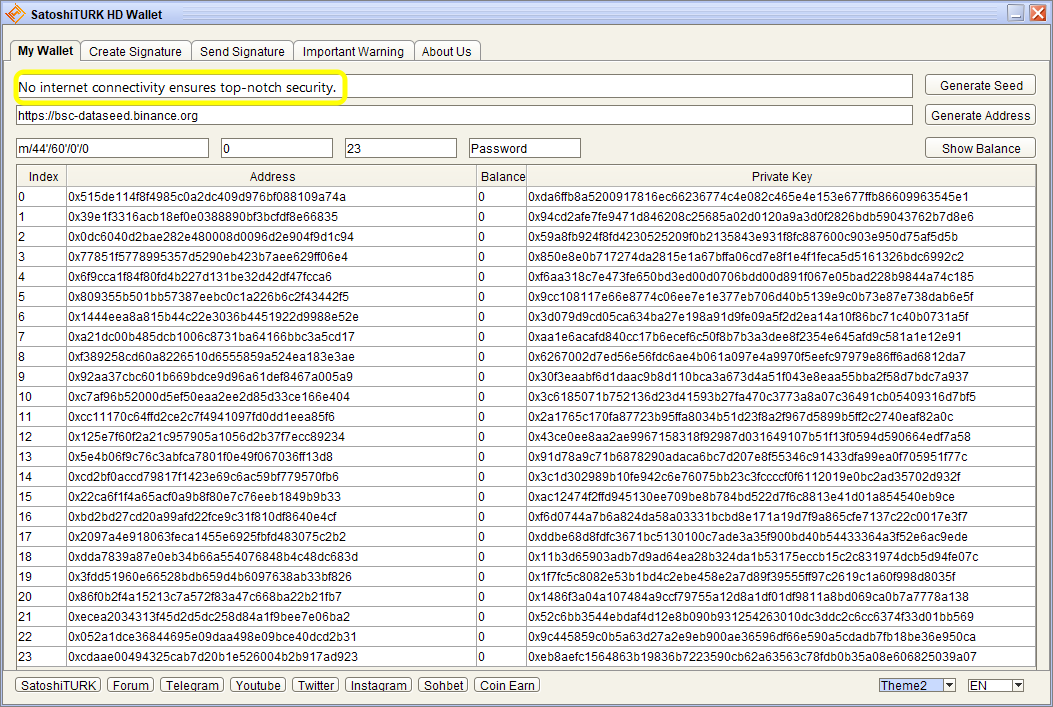
Task: Select the address row with index 12
Action: tap(526, 437)
